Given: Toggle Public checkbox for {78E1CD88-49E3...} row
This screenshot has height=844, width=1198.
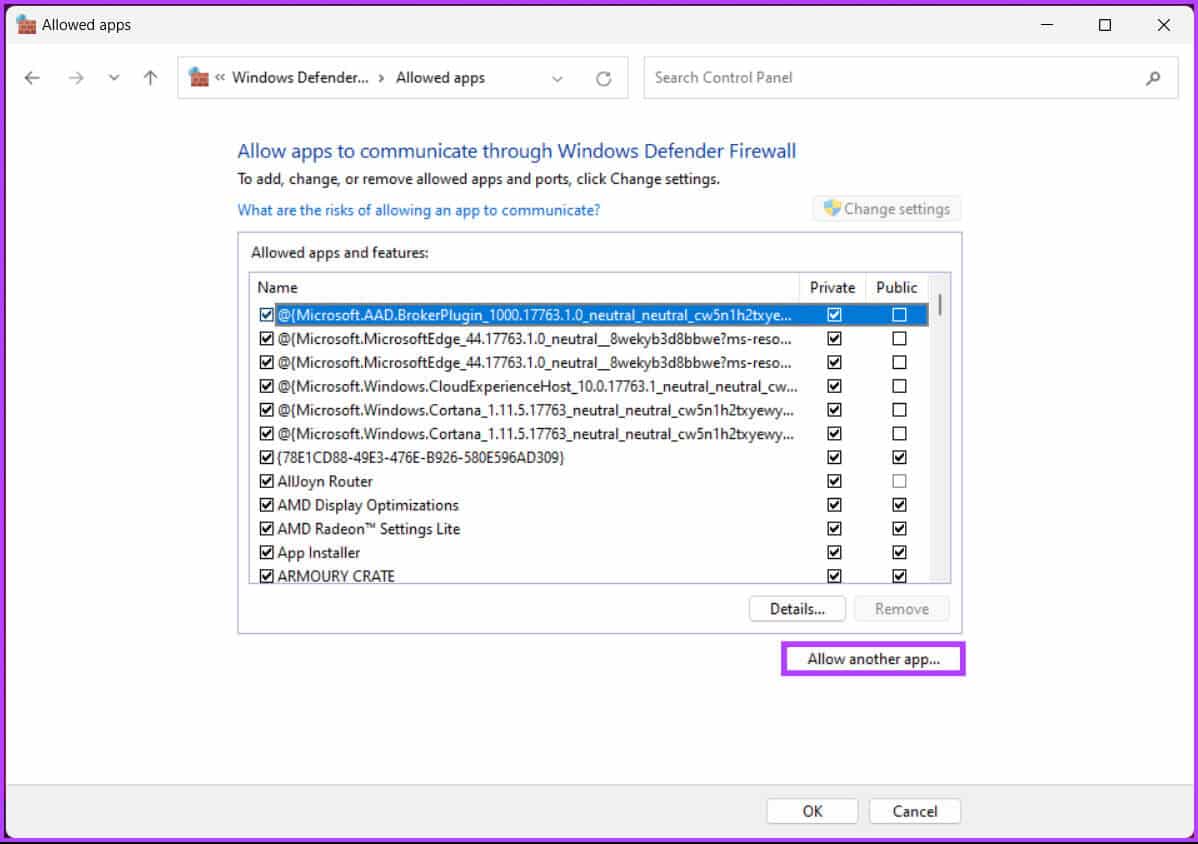Looking at the screenshot, I should [899, 458].
